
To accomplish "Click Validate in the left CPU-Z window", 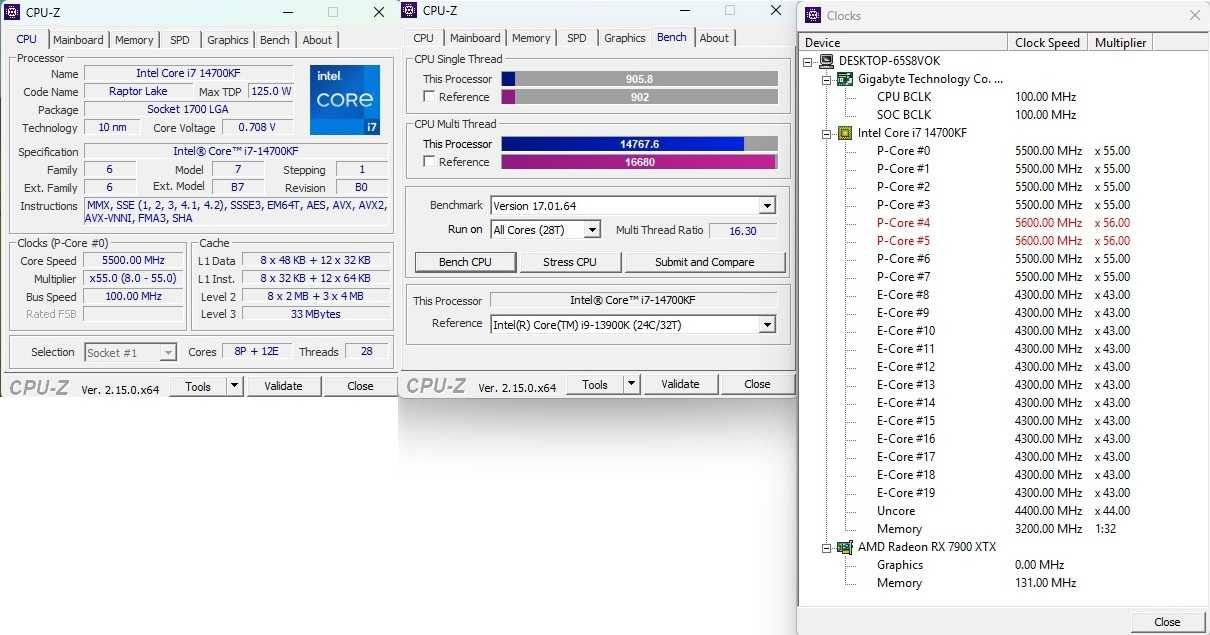I will [284, 386].
